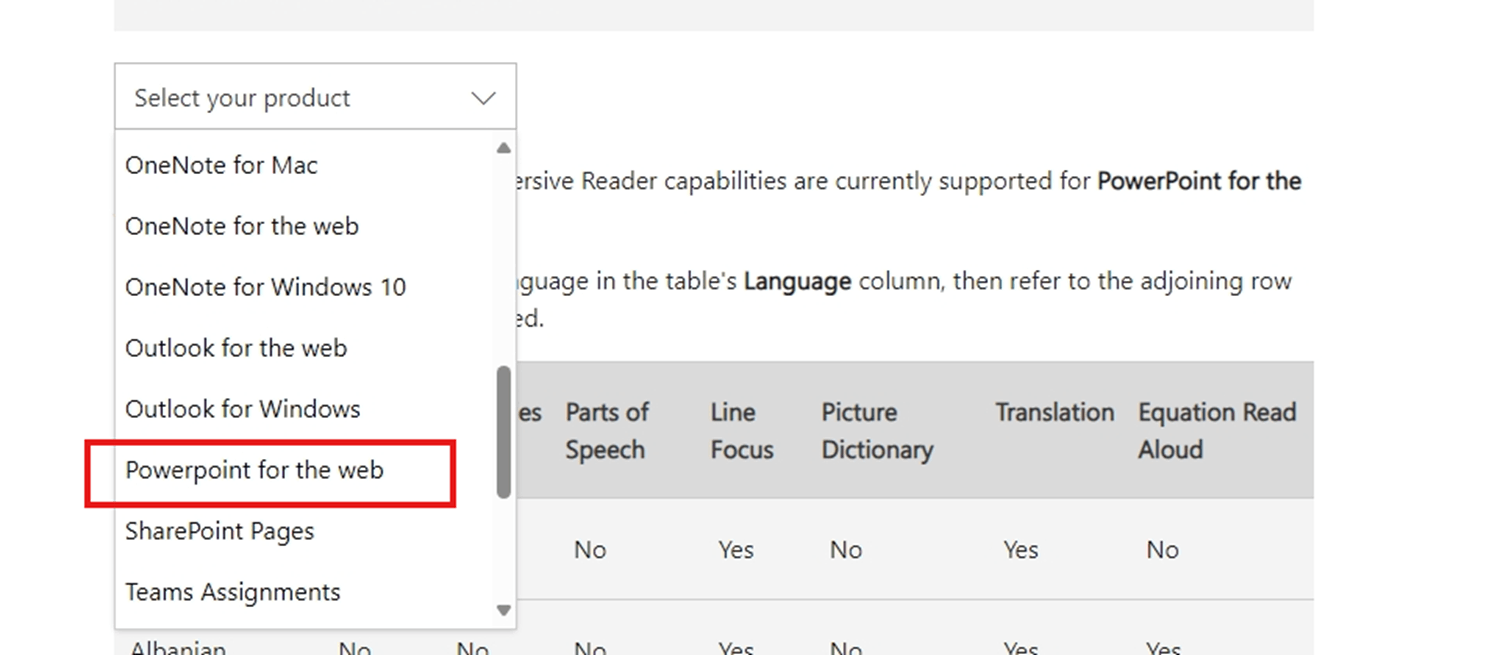The image size is (1489, 655).
Task: Pick Outlook for the web from the list
Action: (x=235, y=348)
